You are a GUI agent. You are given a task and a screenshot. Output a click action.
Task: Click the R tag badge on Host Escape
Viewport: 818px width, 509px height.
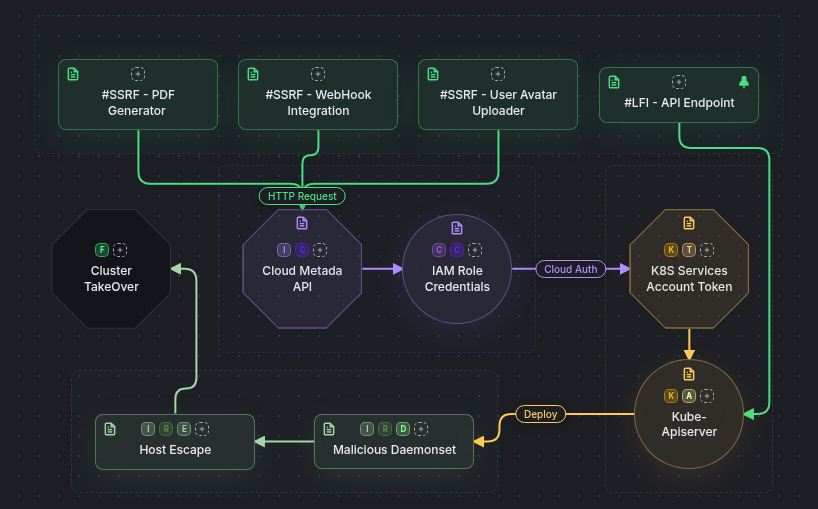[166, 429]
